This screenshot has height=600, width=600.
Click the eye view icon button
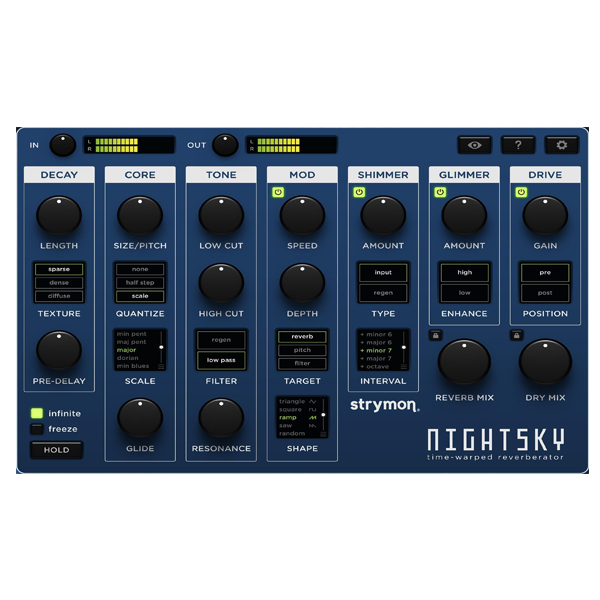tap(474, 145)
